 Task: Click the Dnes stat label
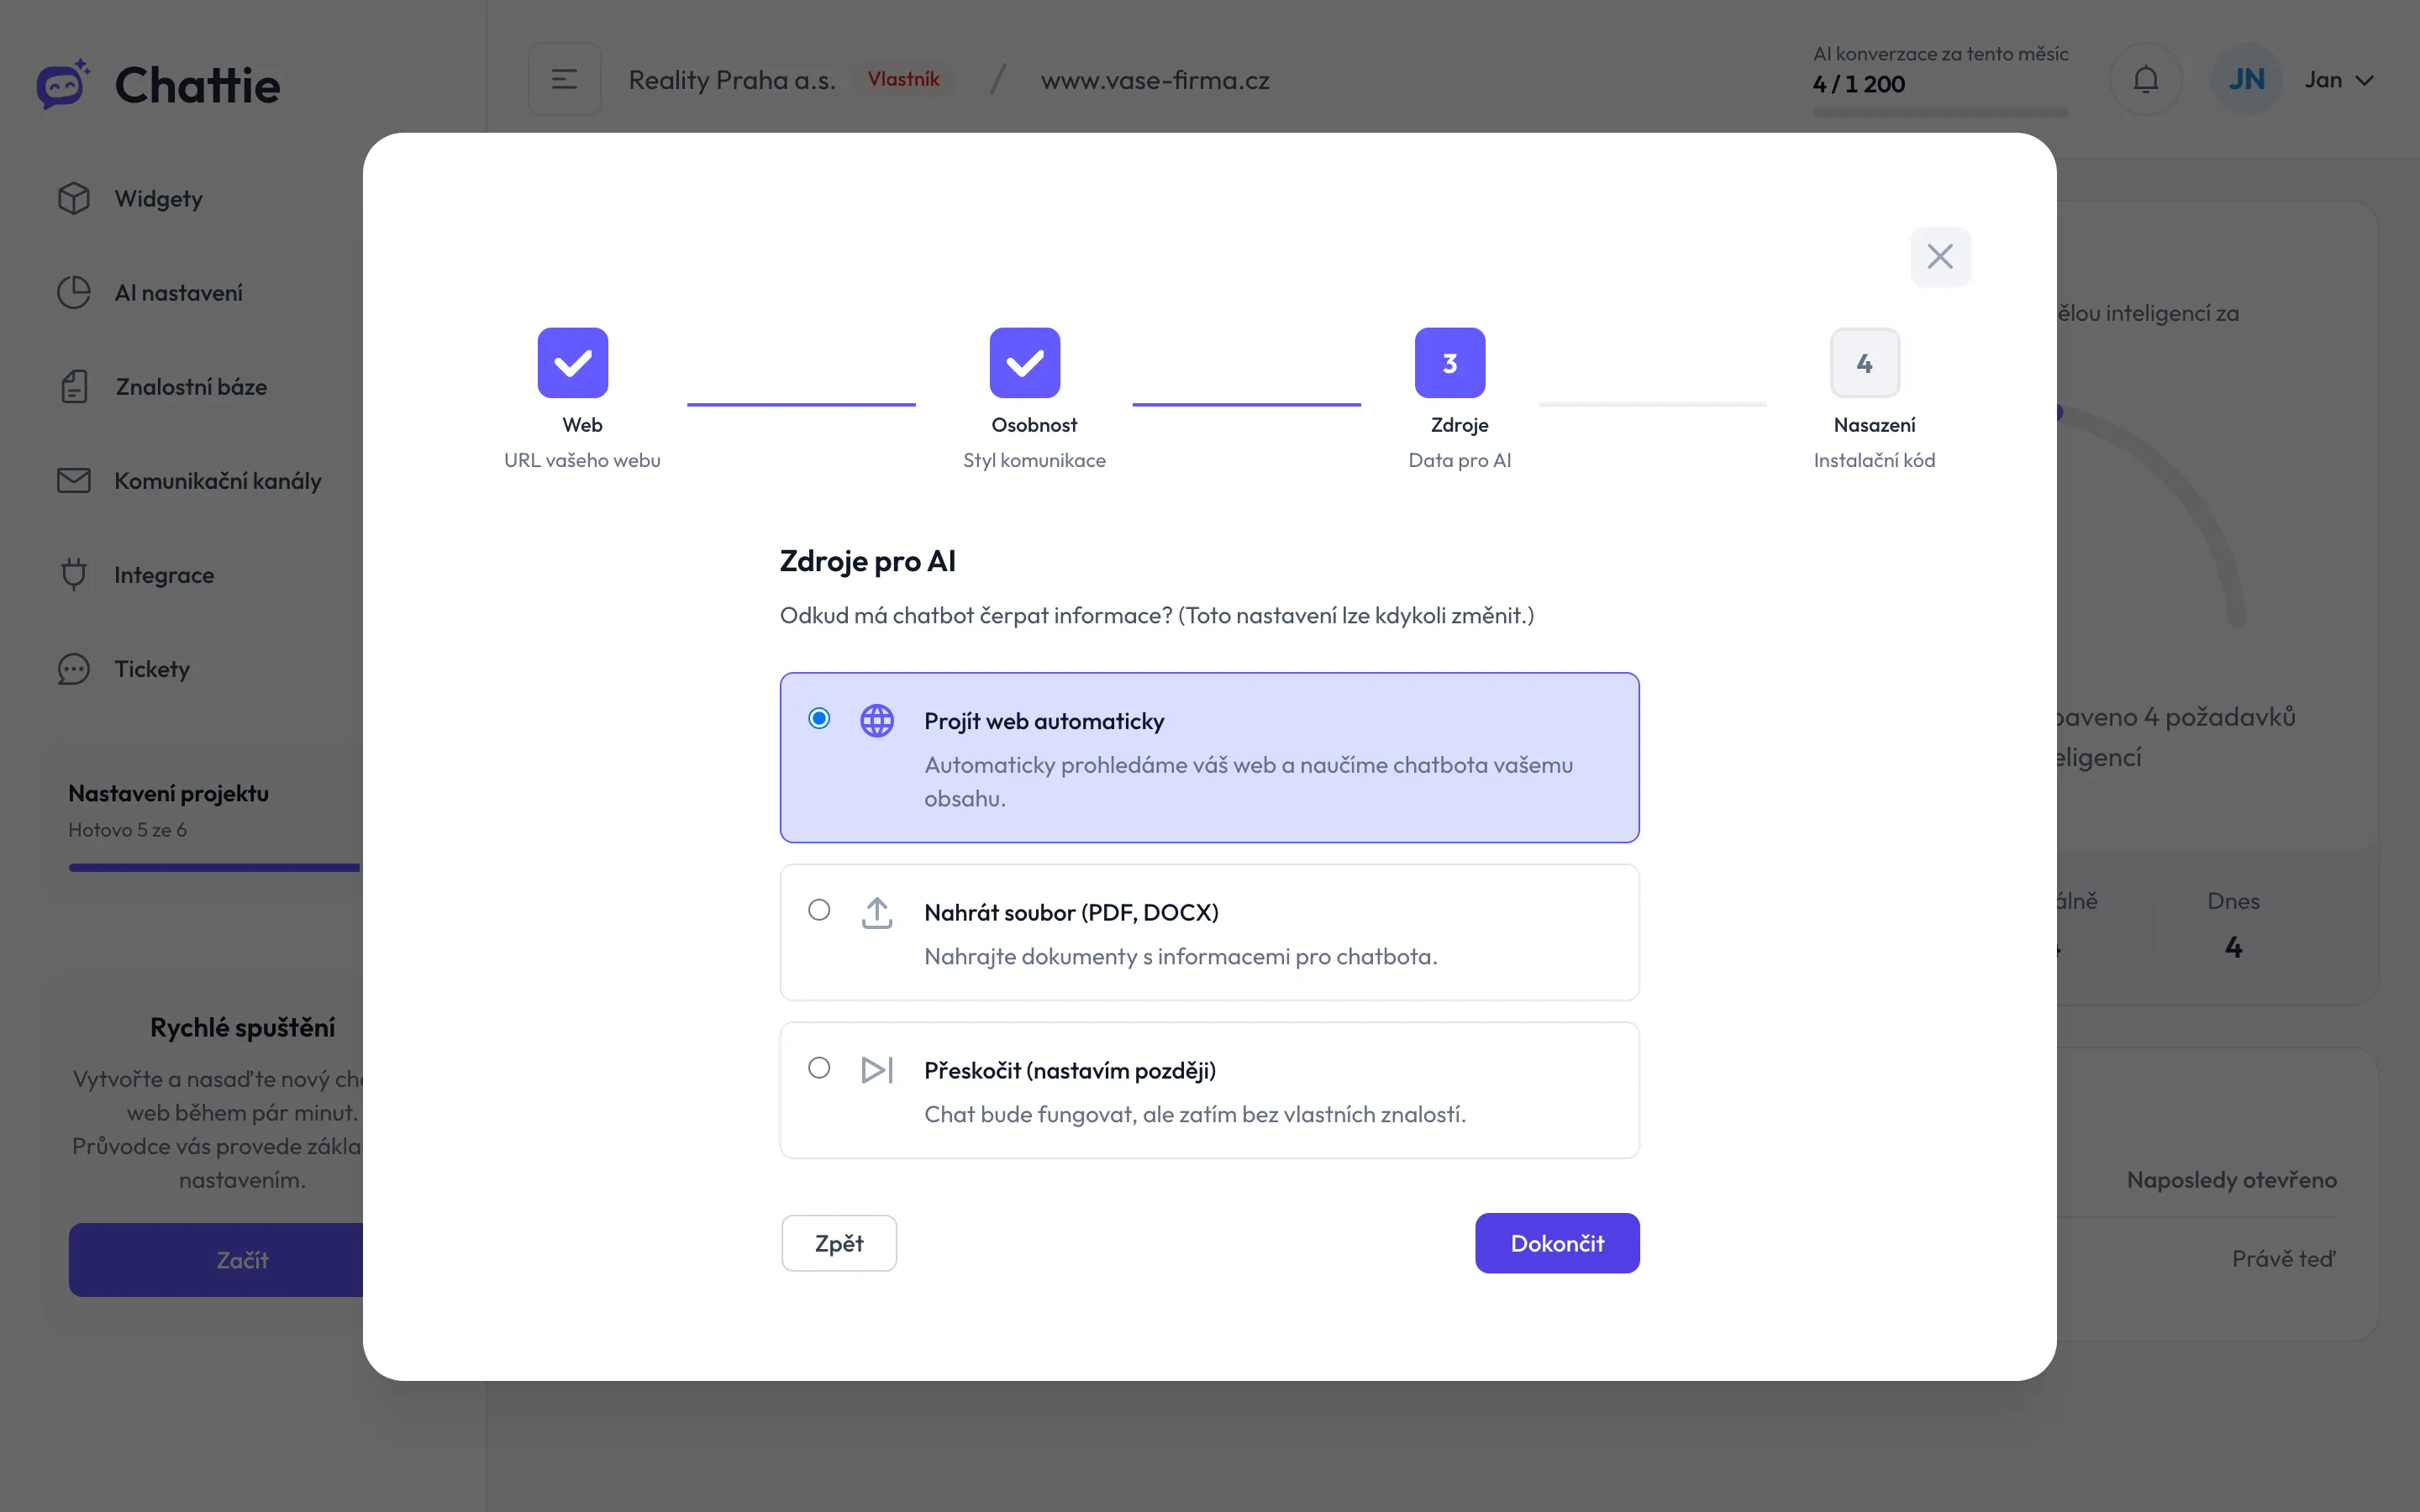tap(2233, 901)
